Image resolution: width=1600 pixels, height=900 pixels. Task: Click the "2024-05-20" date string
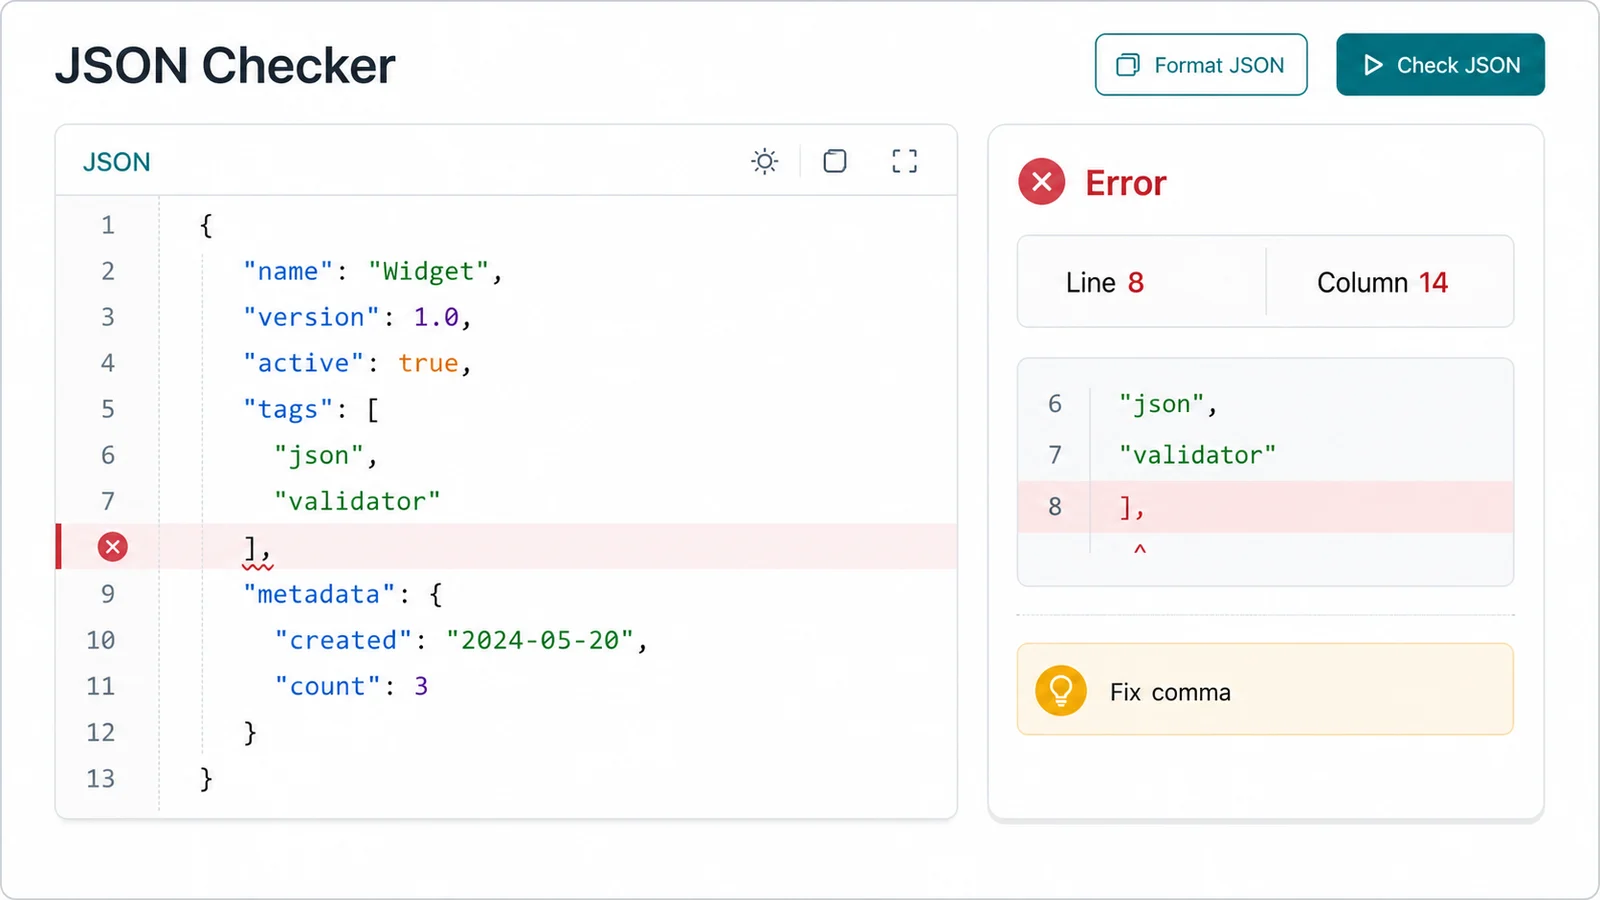tap(540, 640)
